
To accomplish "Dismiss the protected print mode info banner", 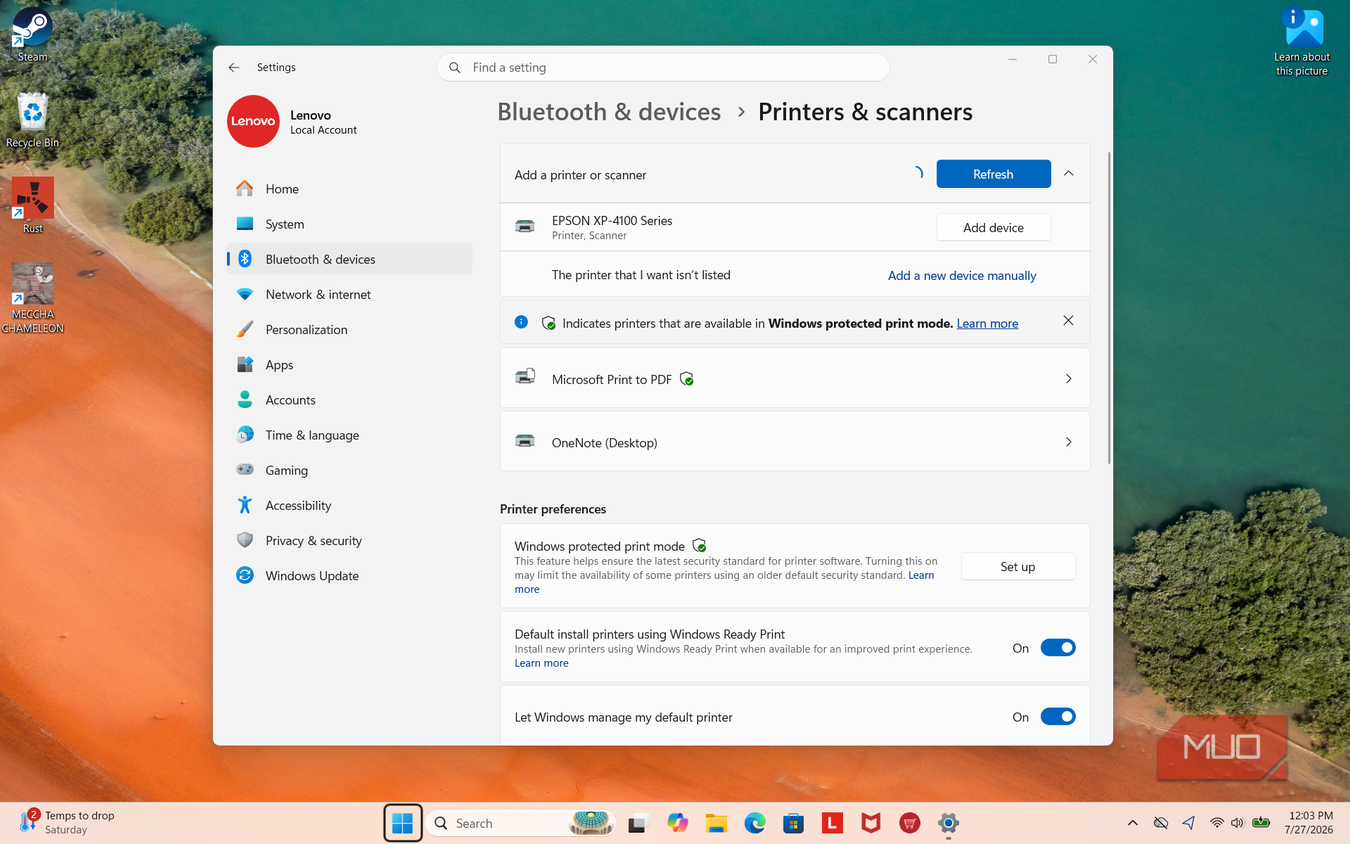I will point(1068,321).
